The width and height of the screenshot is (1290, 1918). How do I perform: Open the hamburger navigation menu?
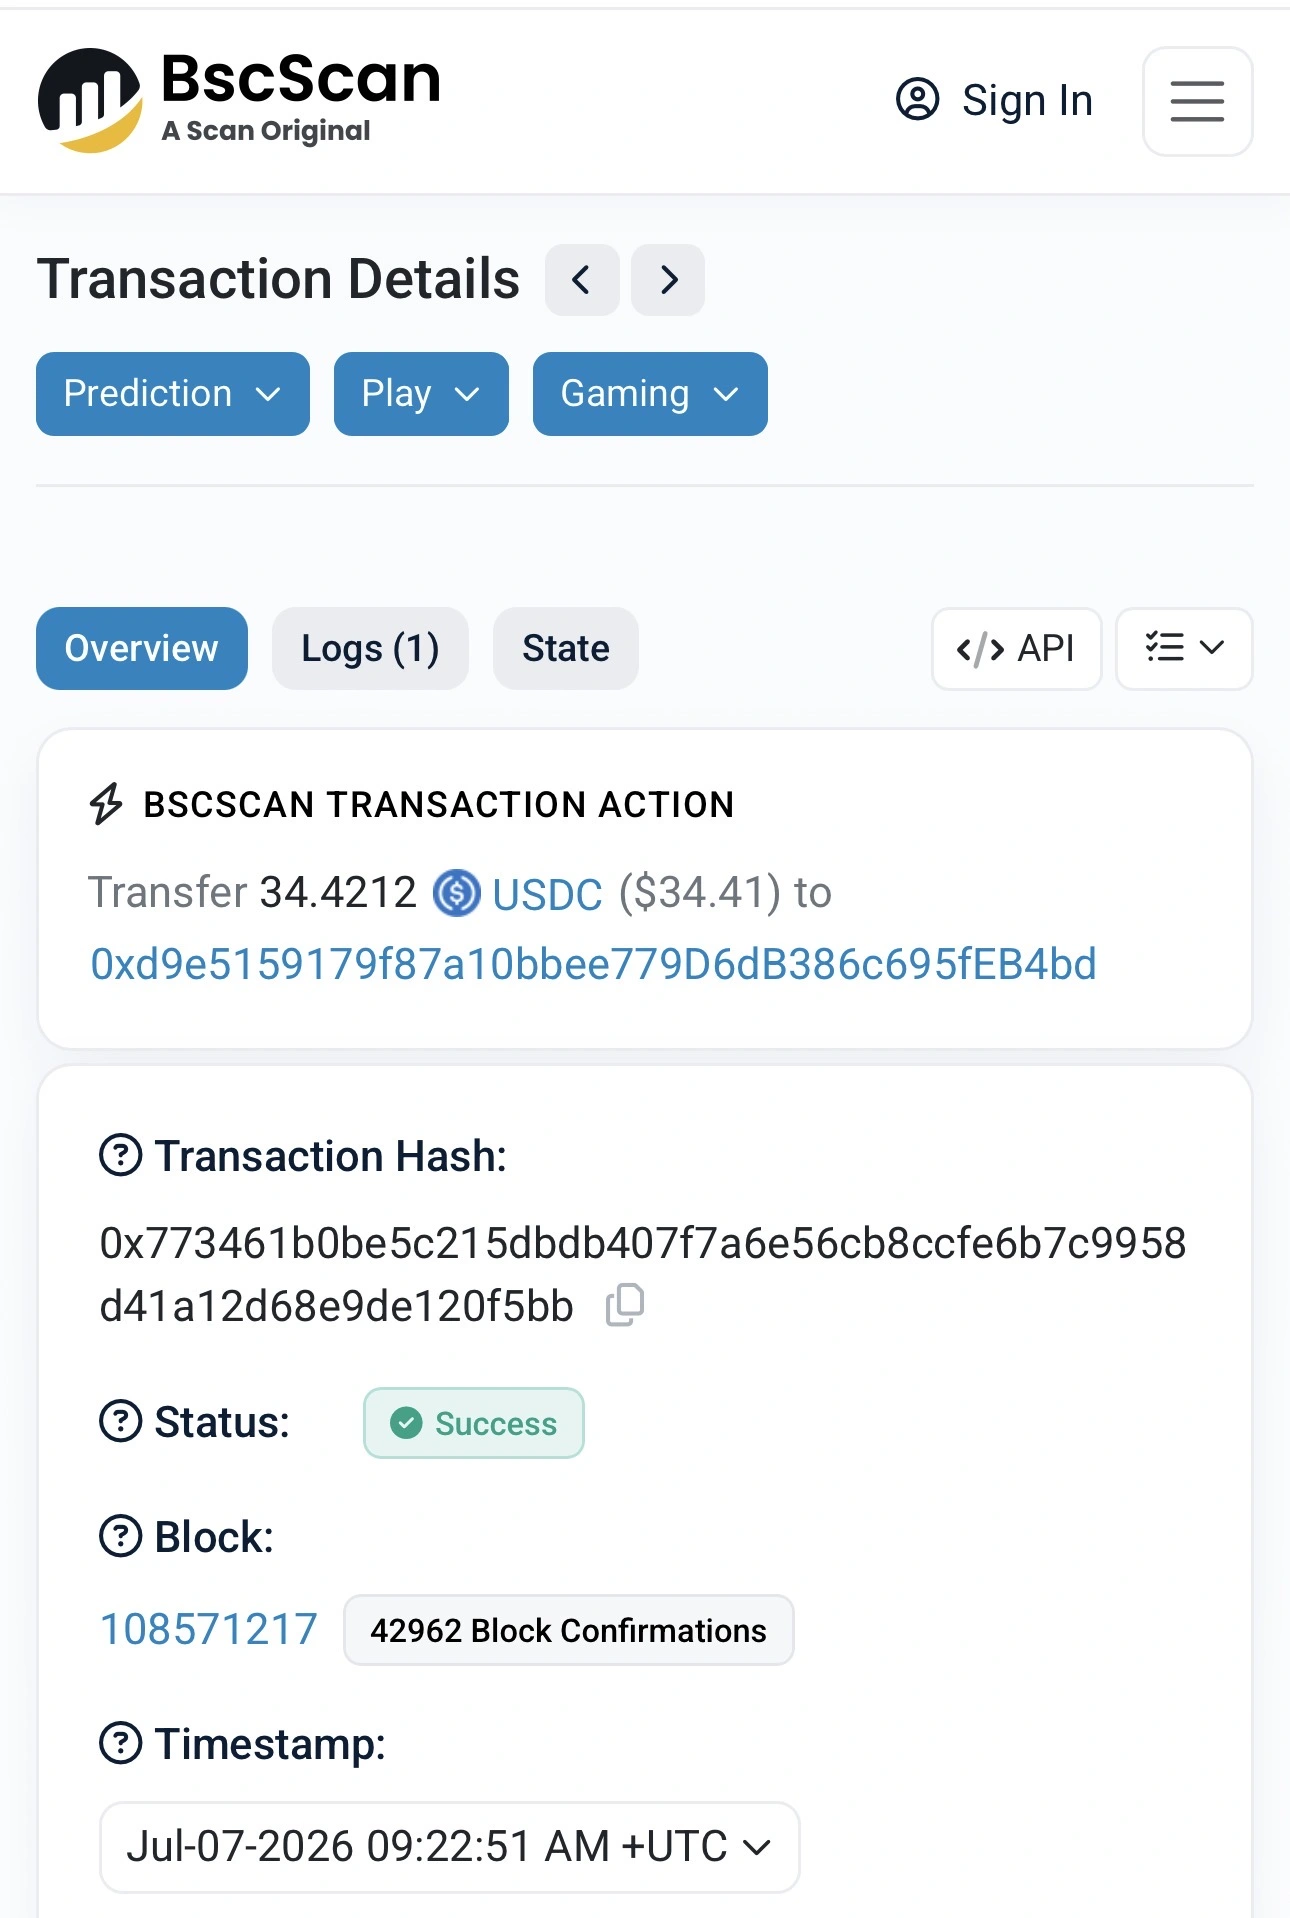1197,101
